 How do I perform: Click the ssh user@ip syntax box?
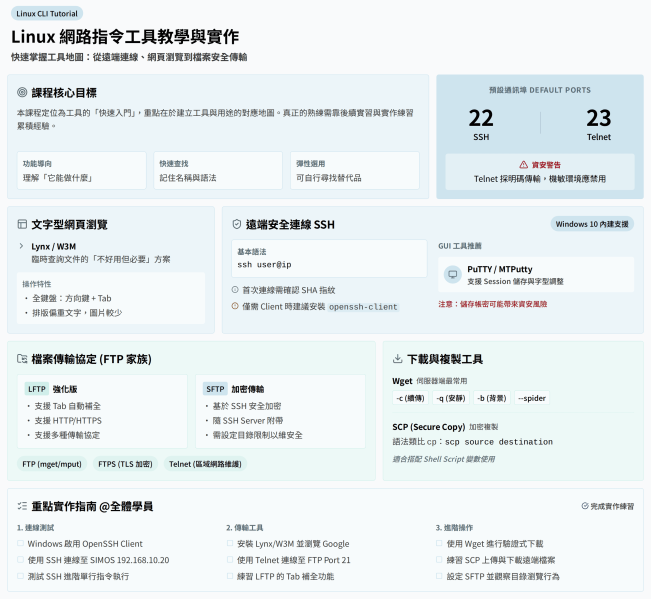(329, 259)
